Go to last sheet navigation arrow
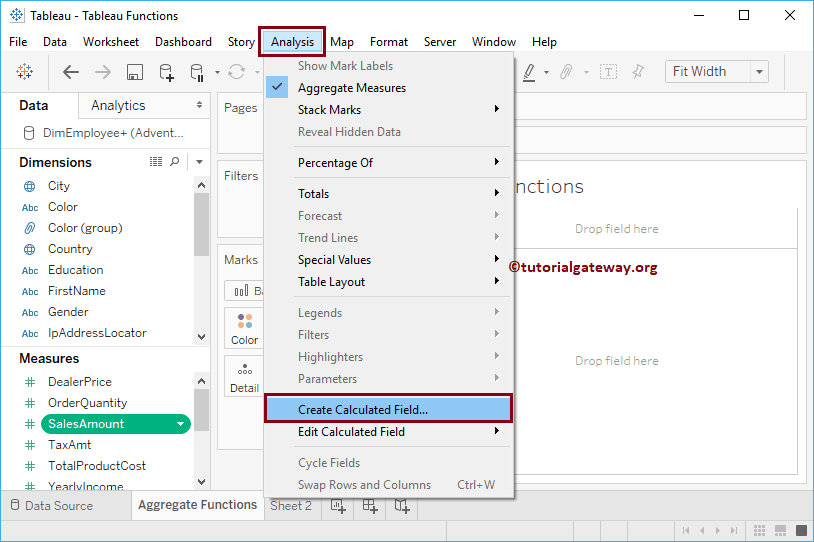814x542 pixels. (734, 531)
